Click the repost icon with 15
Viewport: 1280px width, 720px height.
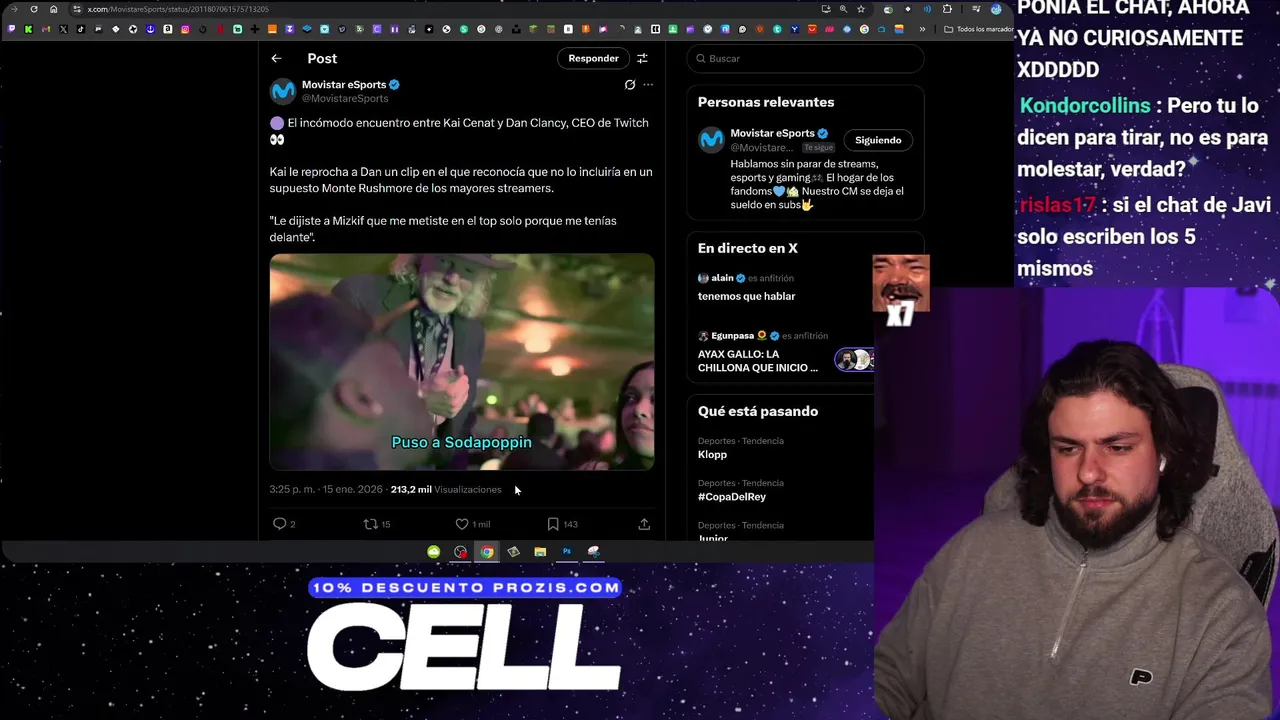tap(370, 524)
